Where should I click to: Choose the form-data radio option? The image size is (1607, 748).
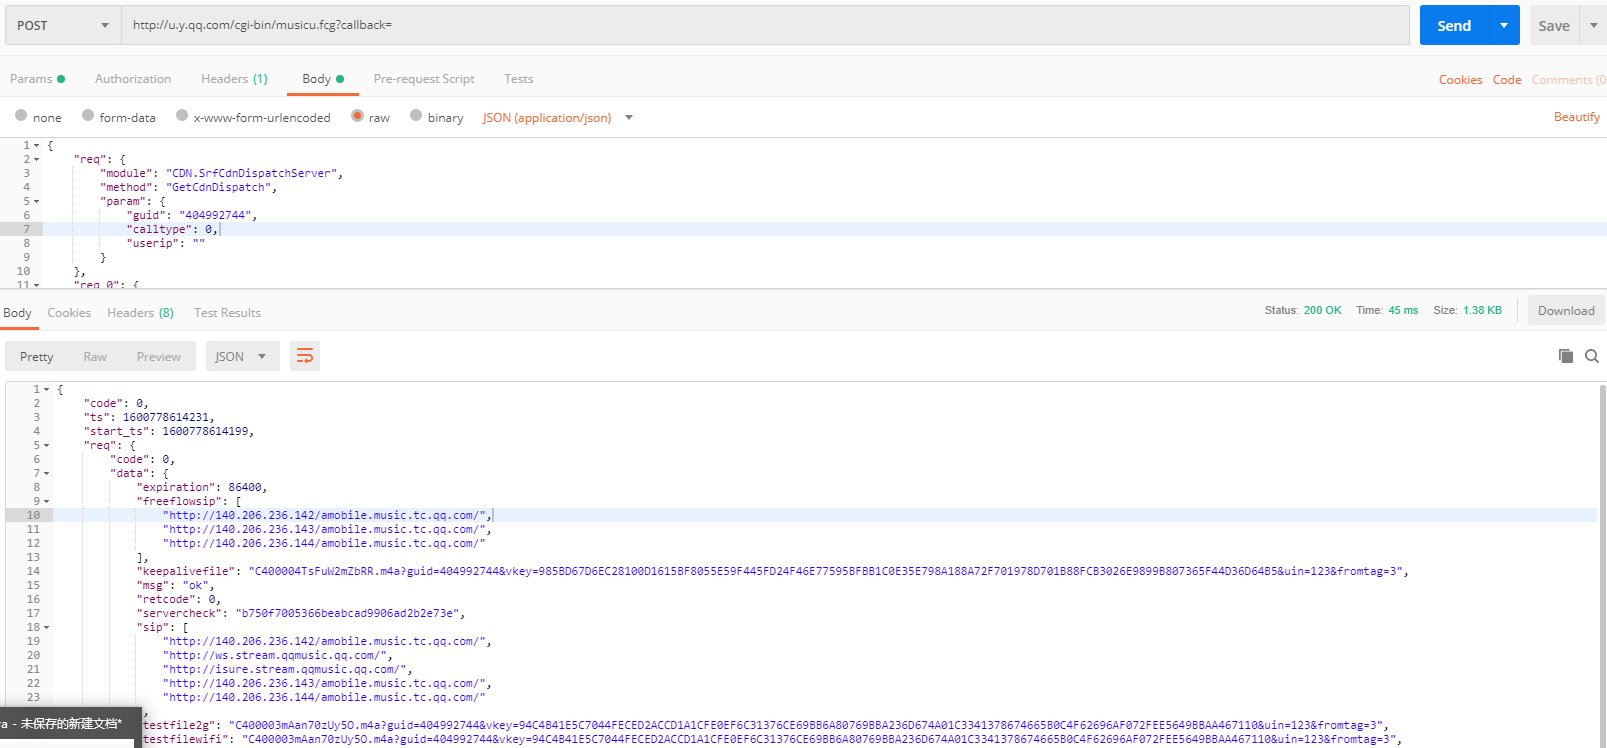88,116
